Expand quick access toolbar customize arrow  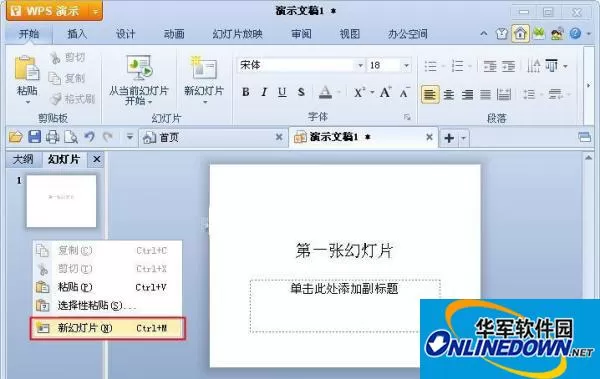[x=130, y=137]
